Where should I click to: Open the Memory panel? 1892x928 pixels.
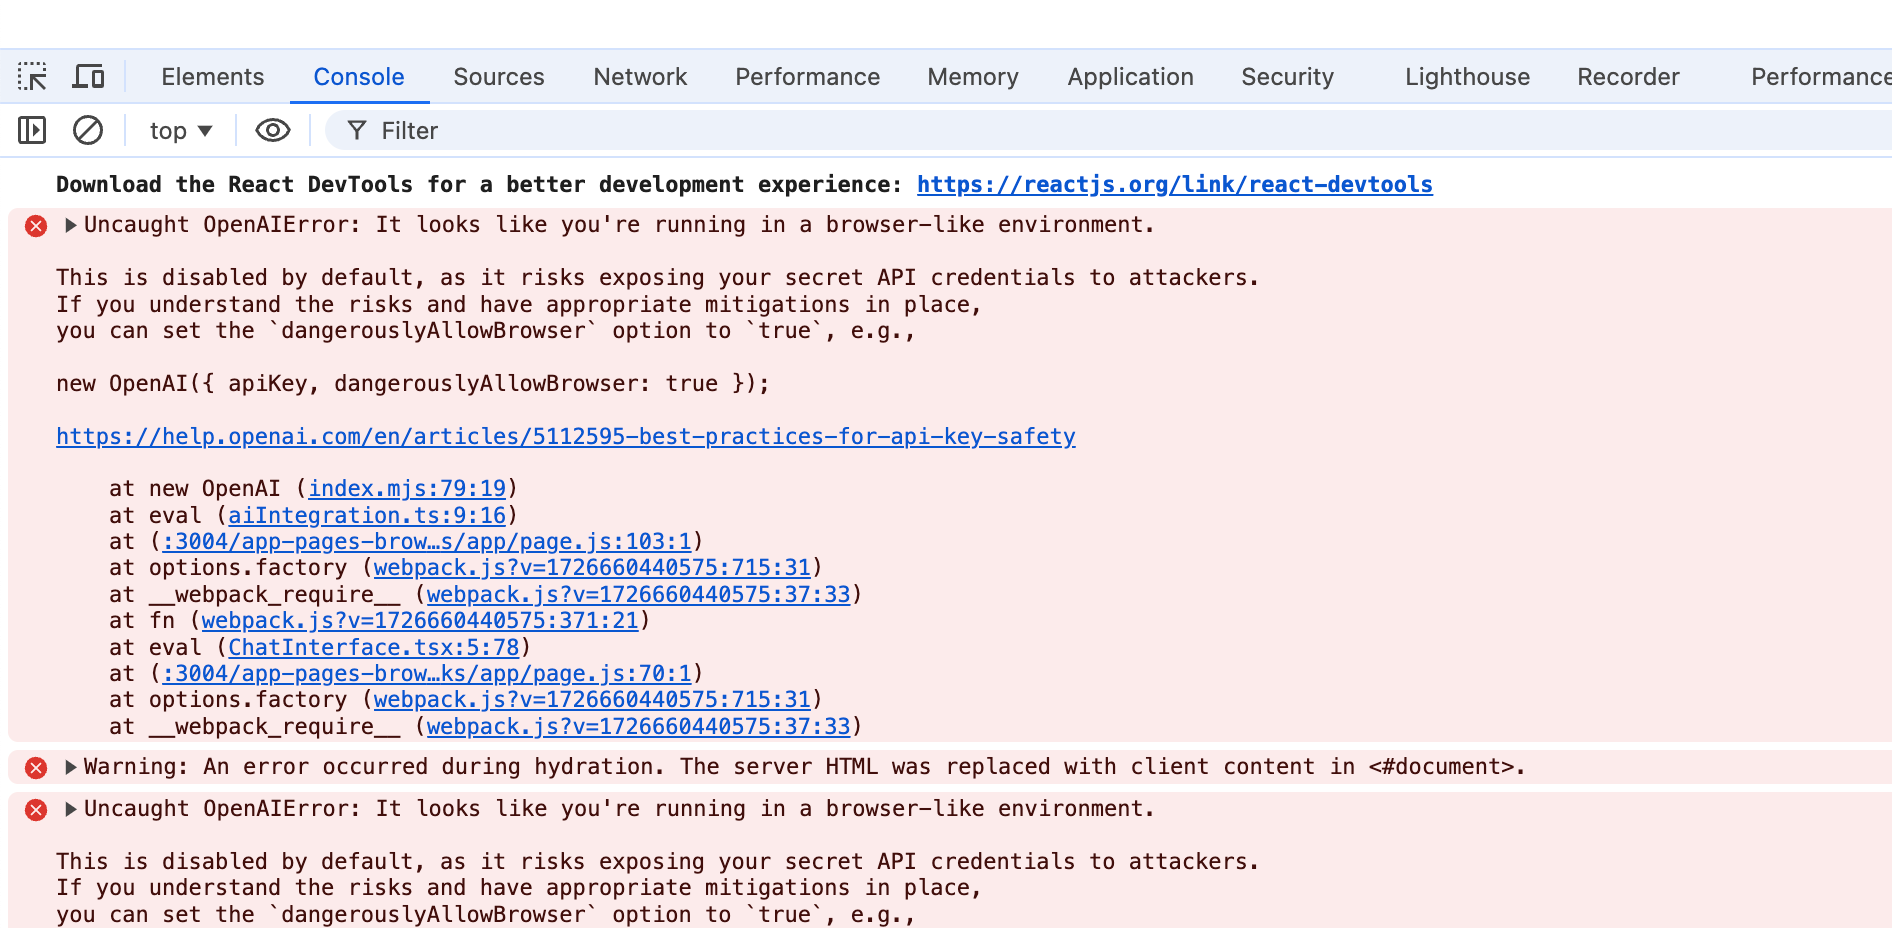pos(972,76)
